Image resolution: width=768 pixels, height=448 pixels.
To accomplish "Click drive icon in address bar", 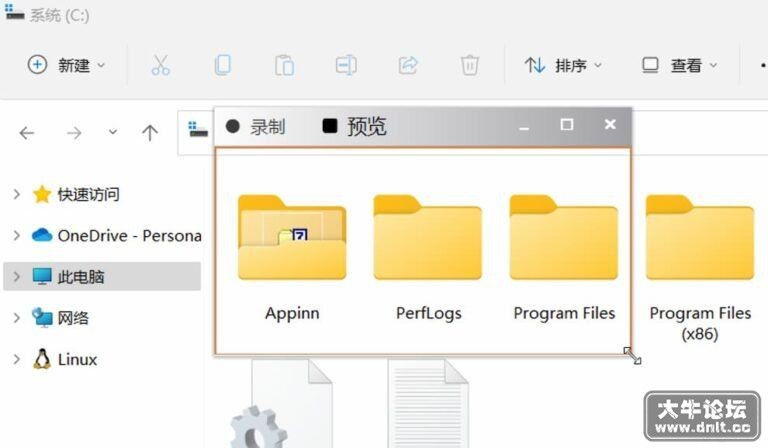I will click(x=198, y=130).
